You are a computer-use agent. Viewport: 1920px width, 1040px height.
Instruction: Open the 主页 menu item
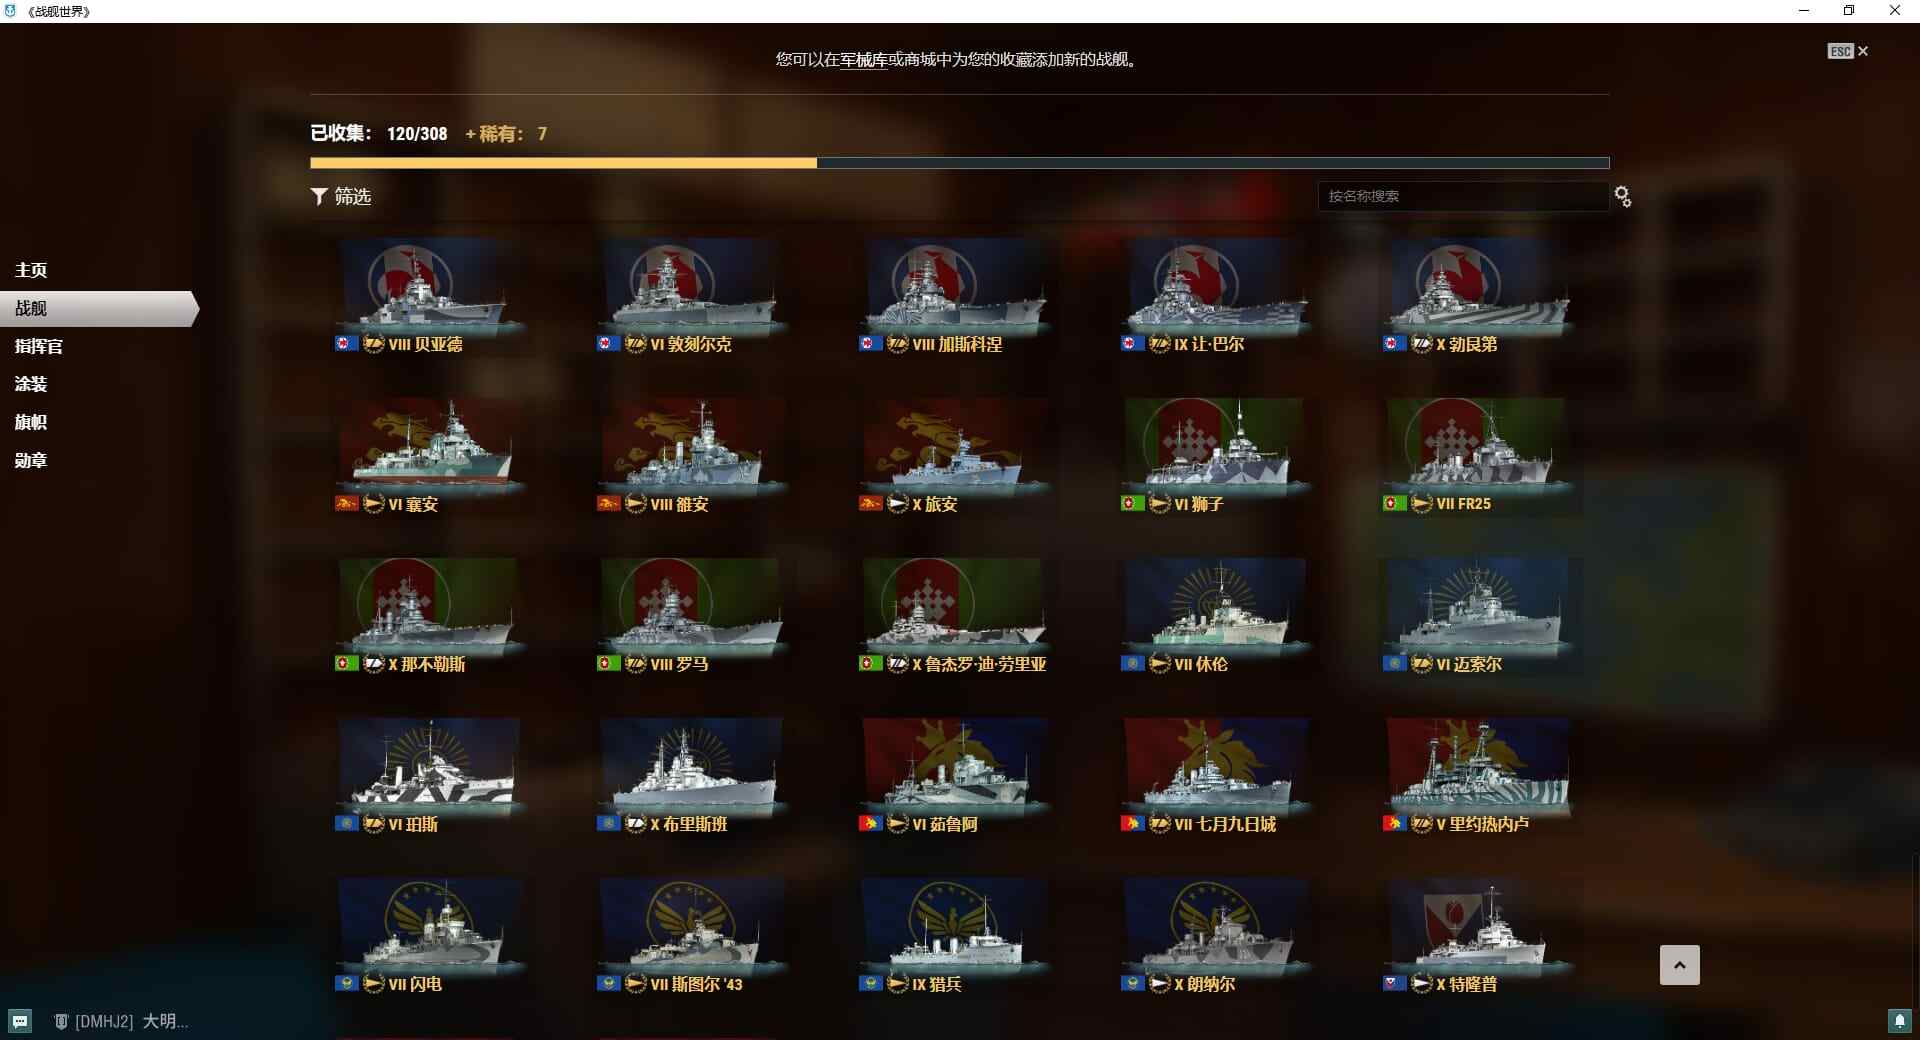(31, 270)
